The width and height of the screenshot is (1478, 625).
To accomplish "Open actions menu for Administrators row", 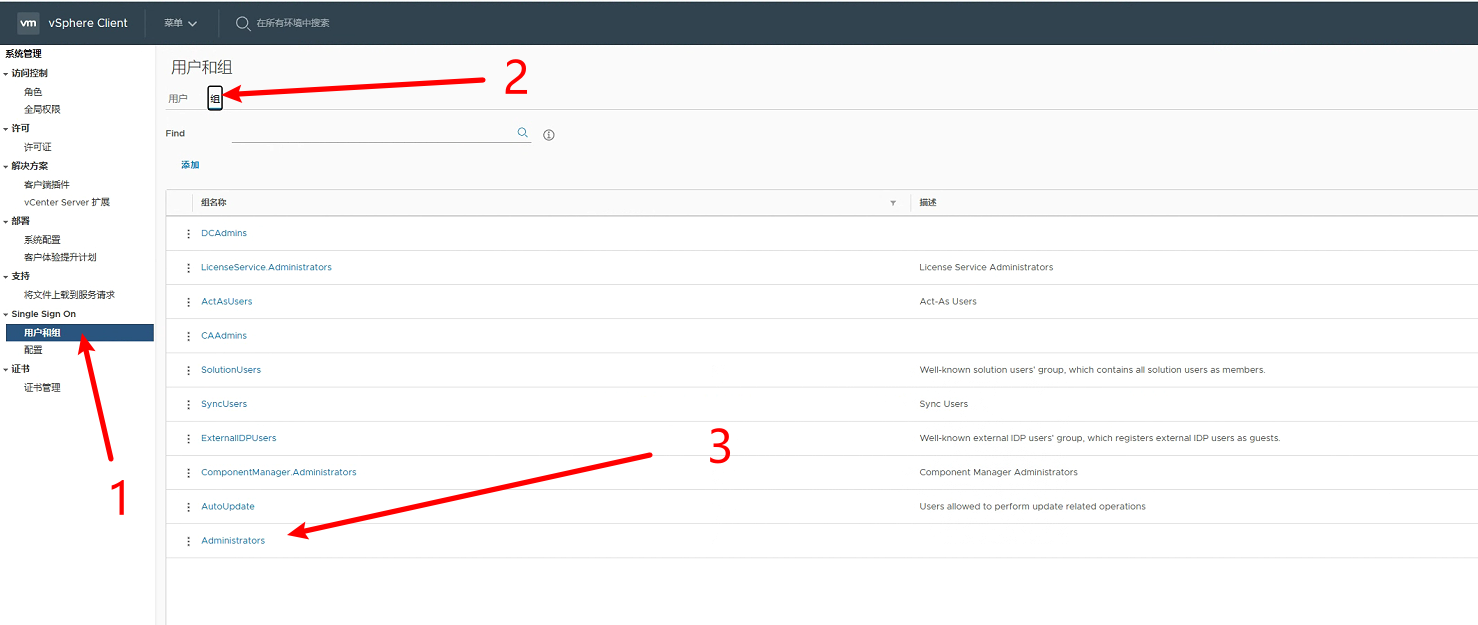I will pos(188,541).
